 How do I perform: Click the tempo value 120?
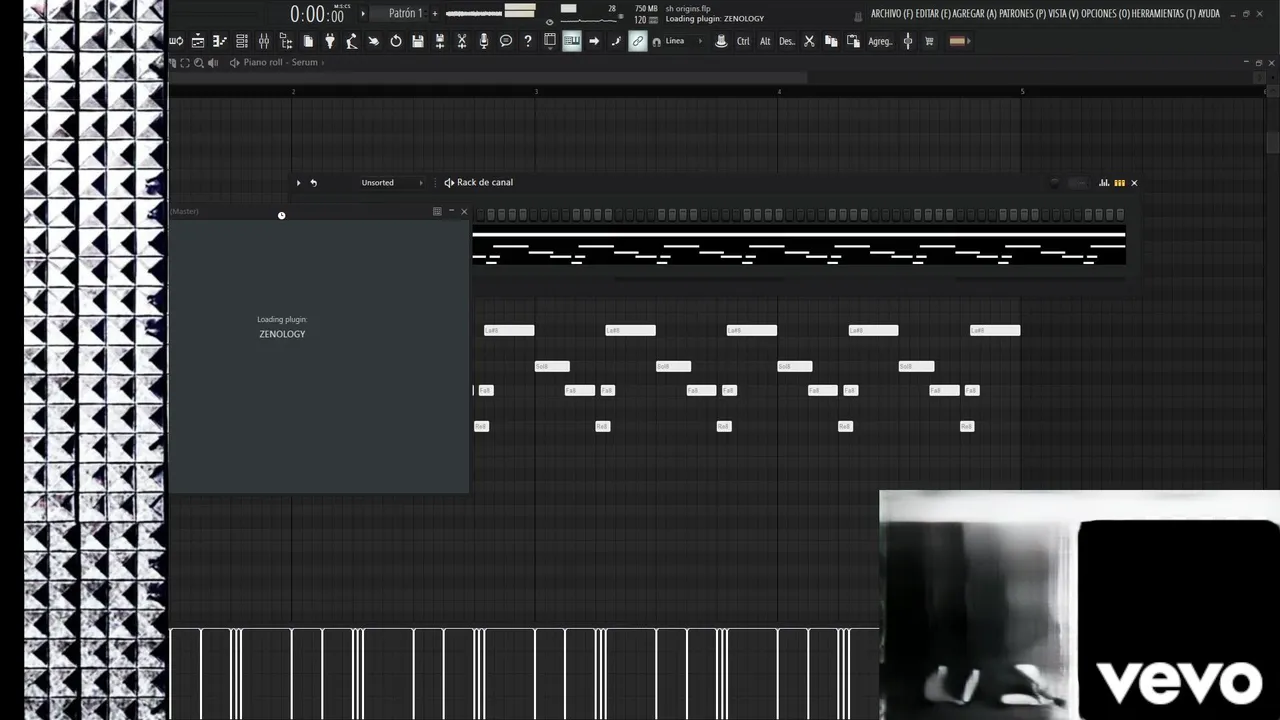[x=640, y=20]
